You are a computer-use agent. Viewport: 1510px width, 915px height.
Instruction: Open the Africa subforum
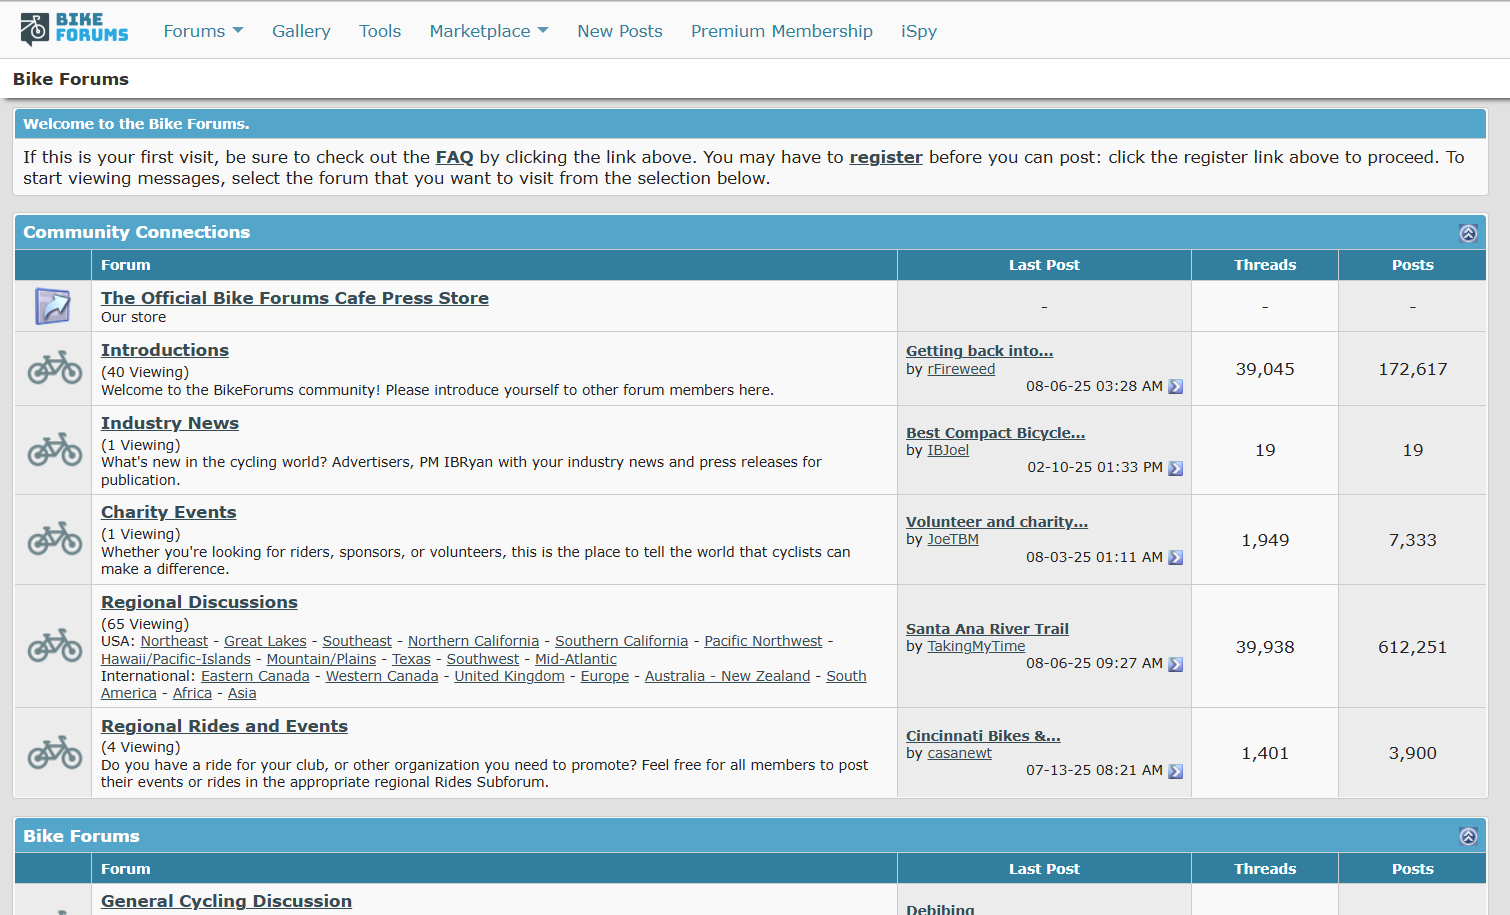(192, 693)
